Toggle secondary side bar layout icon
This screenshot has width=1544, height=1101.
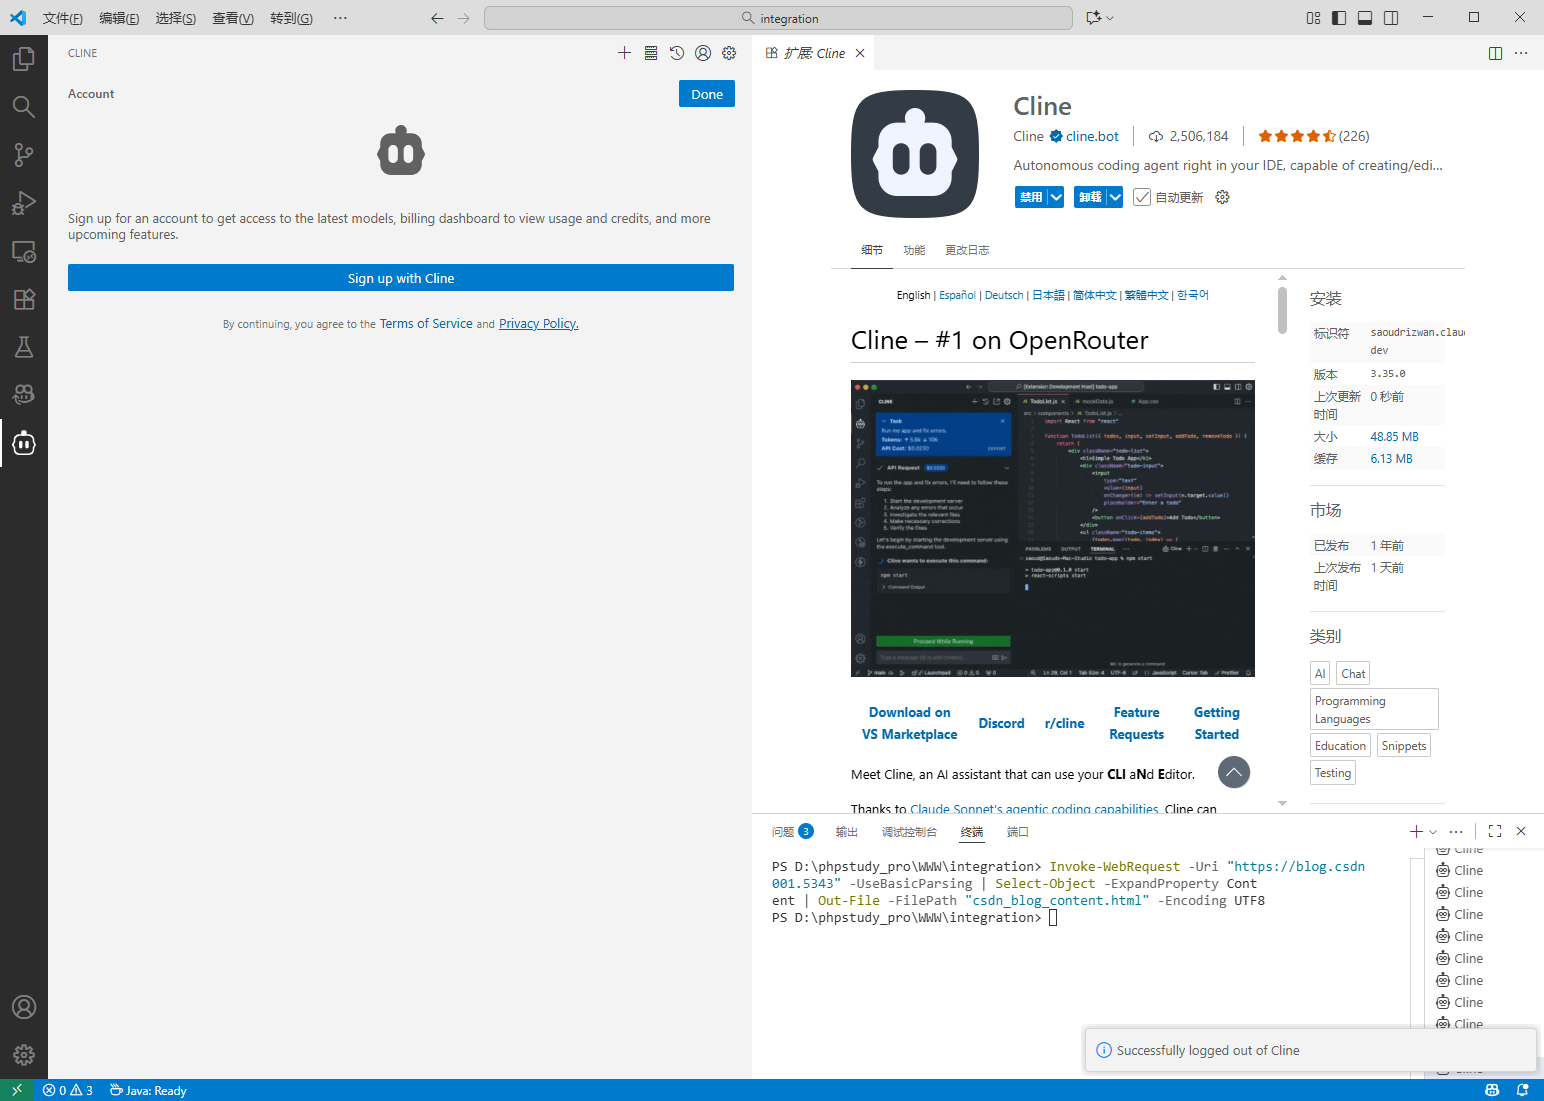pyautogui.click(x=1391, y=18)
